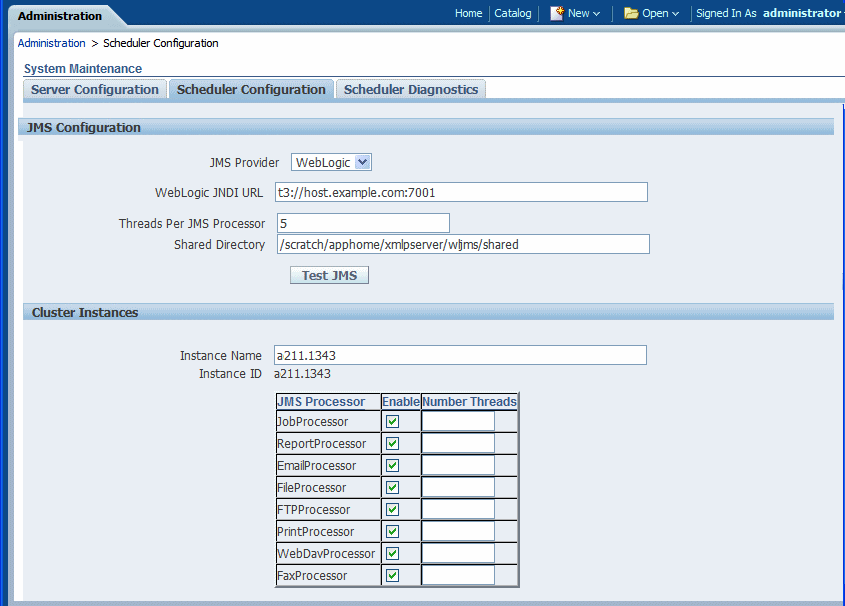
Task: Switch to Server Configuration tab
Action: tap(94, 89)
